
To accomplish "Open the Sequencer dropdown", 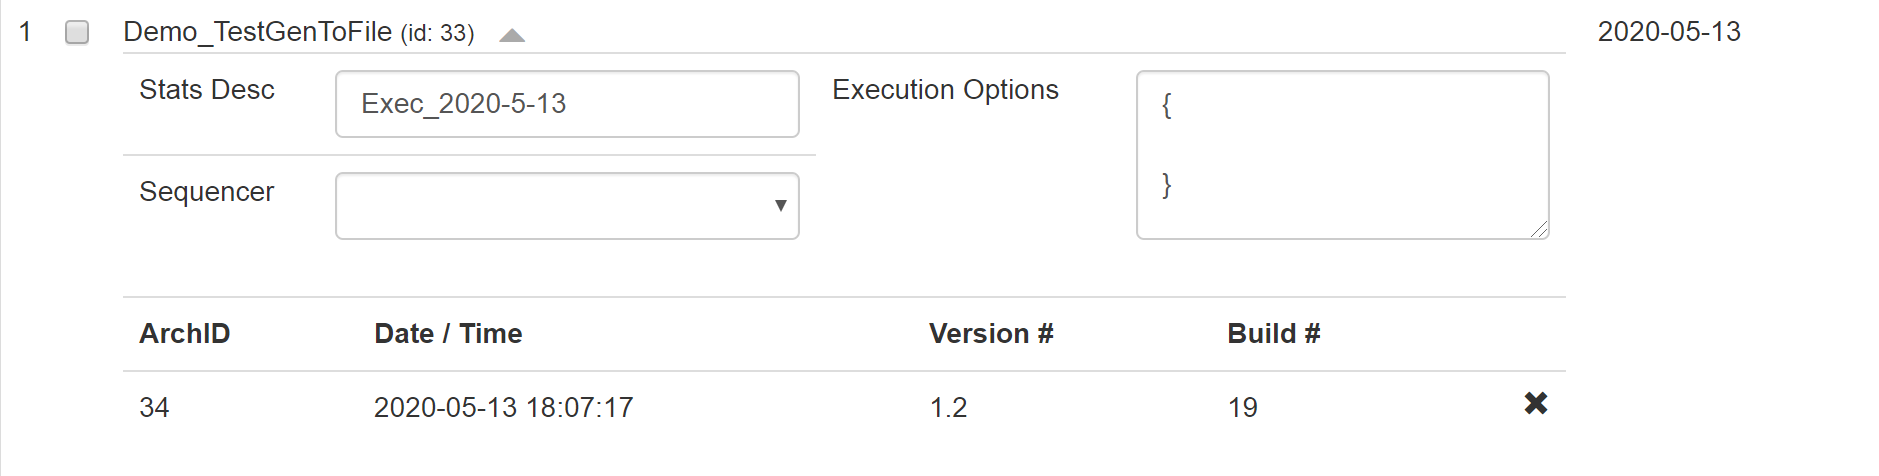I will pos(567,206).
